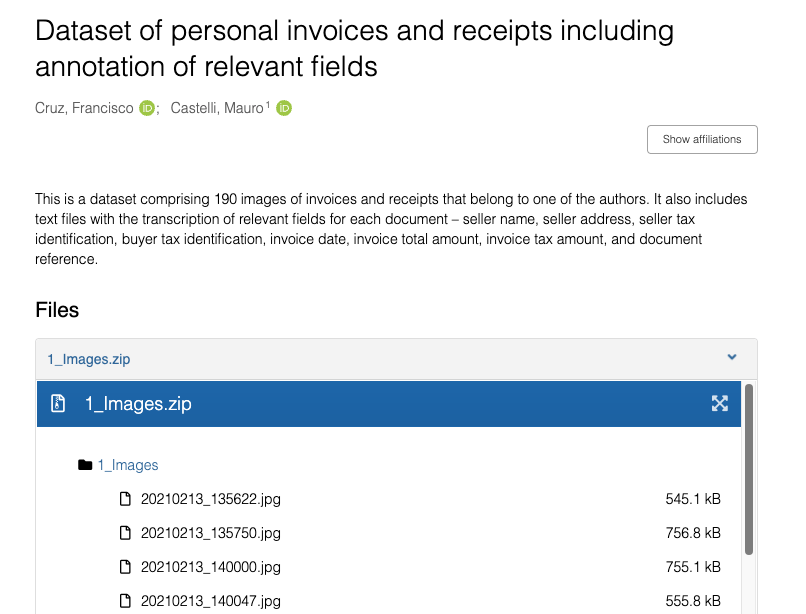Select the file name 20210213_135622.jpg
Image resolution: width=806 pixels, height=614 pixels.
pos(211,499)
